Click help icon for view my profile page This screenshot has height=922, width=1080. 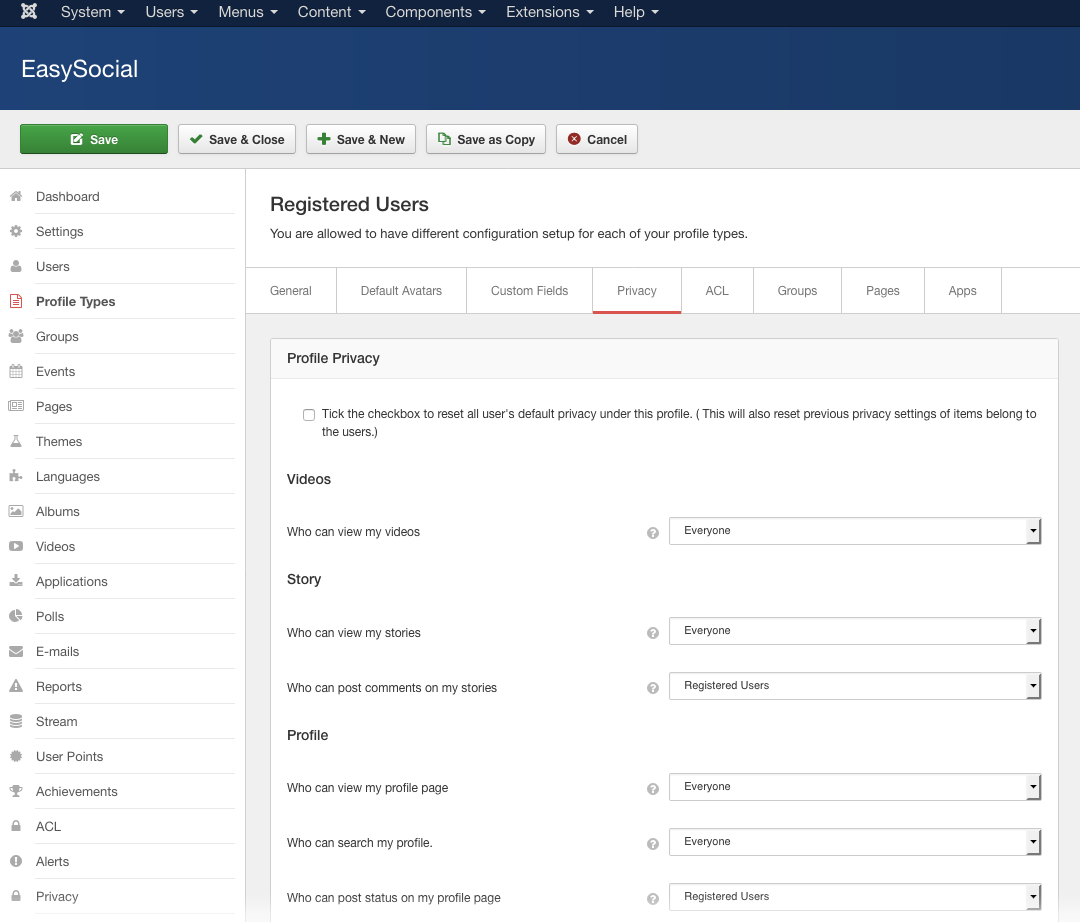[653, 789]
